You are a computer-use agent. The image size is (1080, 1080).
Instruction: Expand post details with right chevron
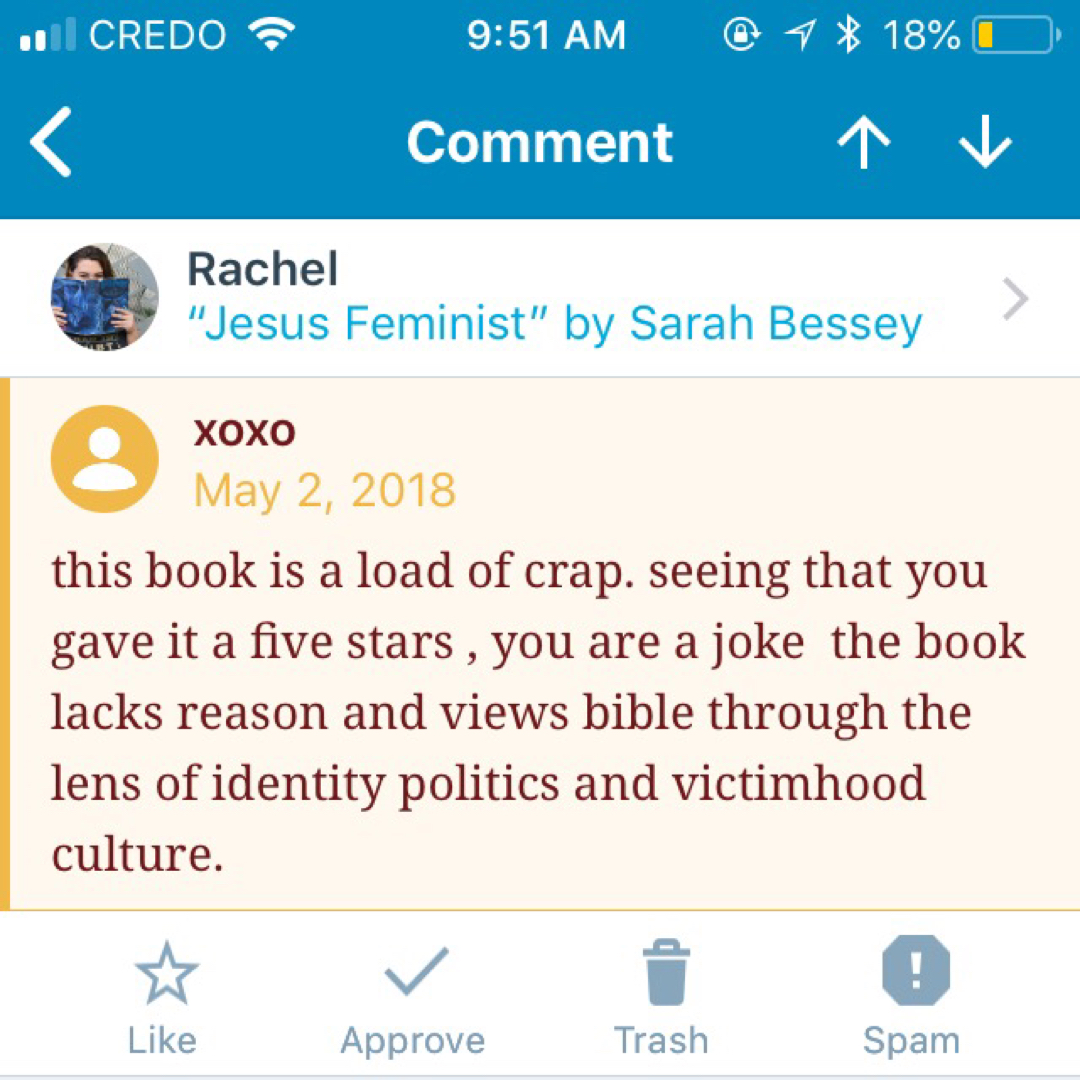(x=1015, y=299)
